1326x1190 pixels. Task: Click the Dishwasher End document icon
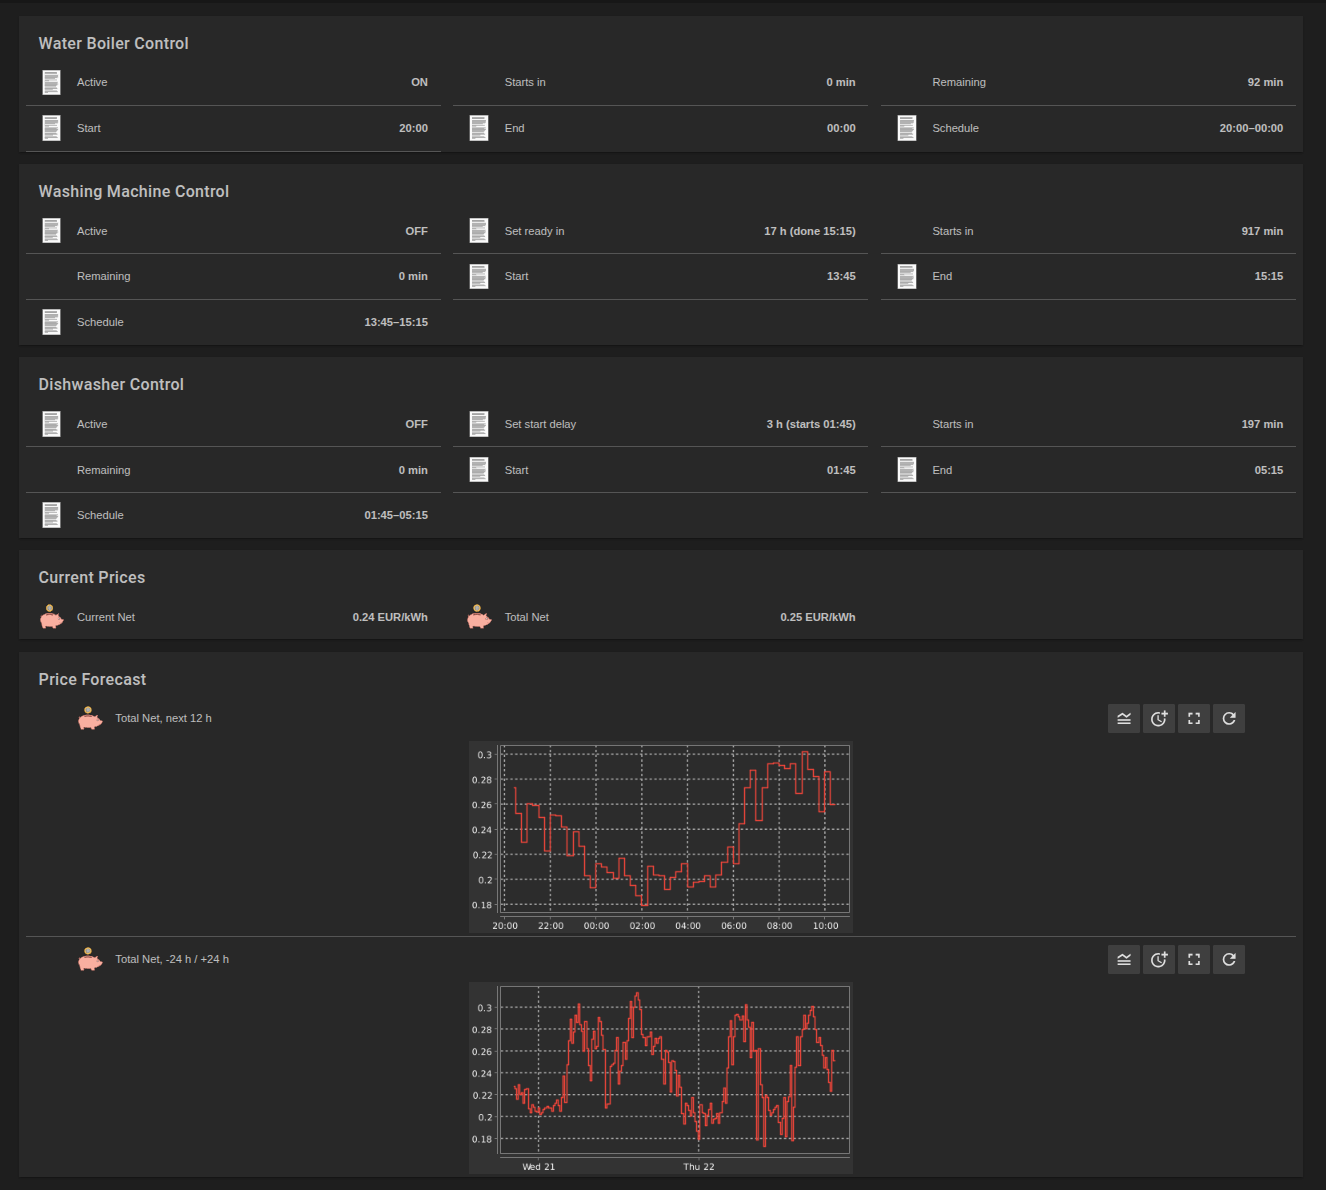coord(907,470)
